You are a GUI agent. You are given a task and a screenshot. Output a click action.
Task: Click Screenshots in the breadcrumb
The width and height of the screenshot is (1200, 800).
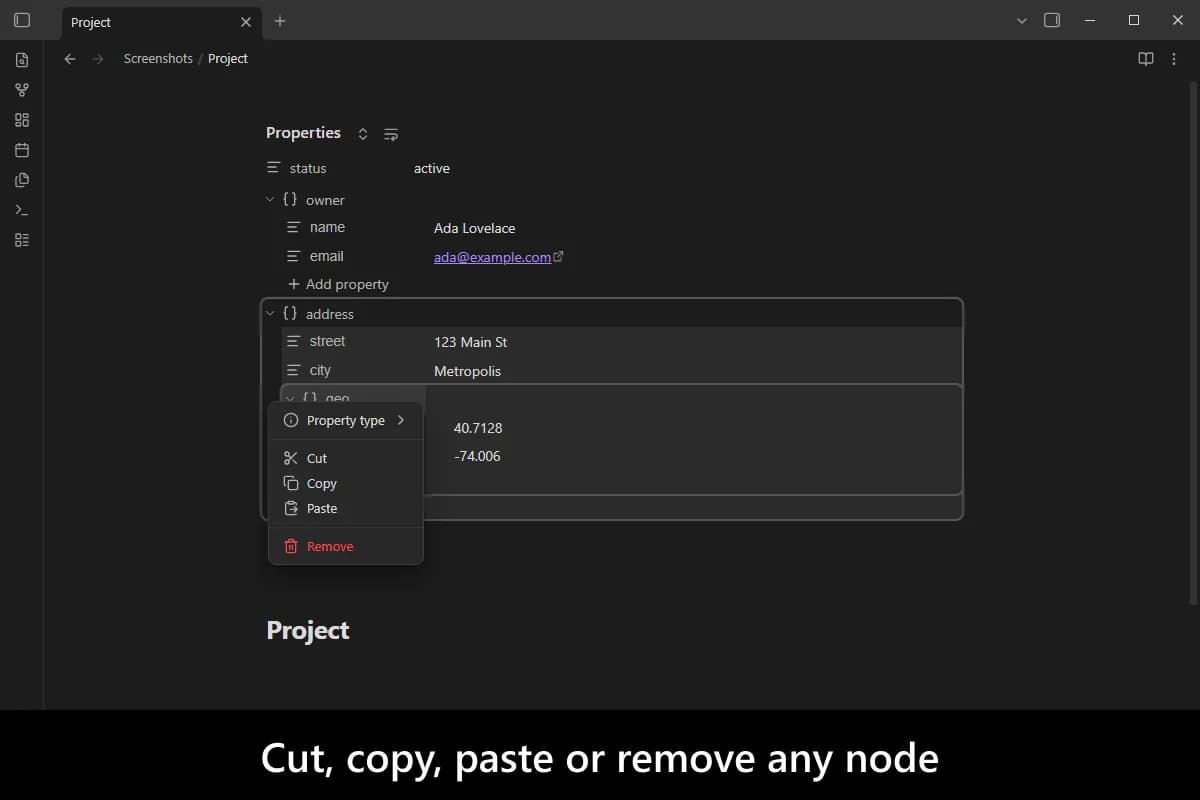[158, 59]
